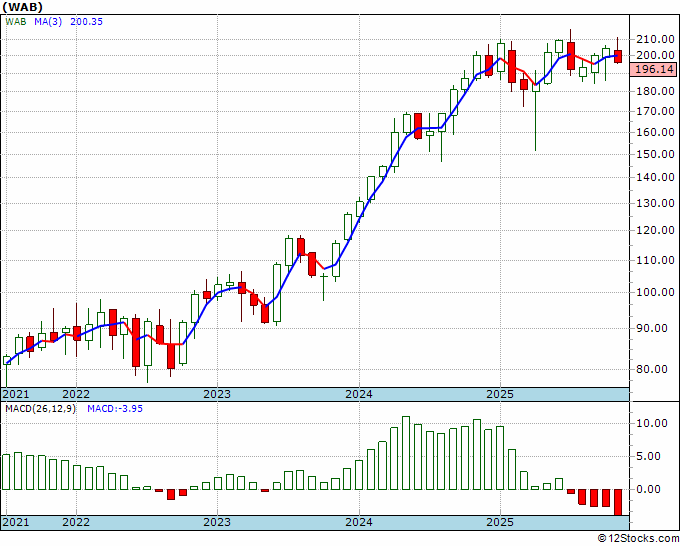
Task: Click 2025 on the MACD timeline
Action: (500, 522)
